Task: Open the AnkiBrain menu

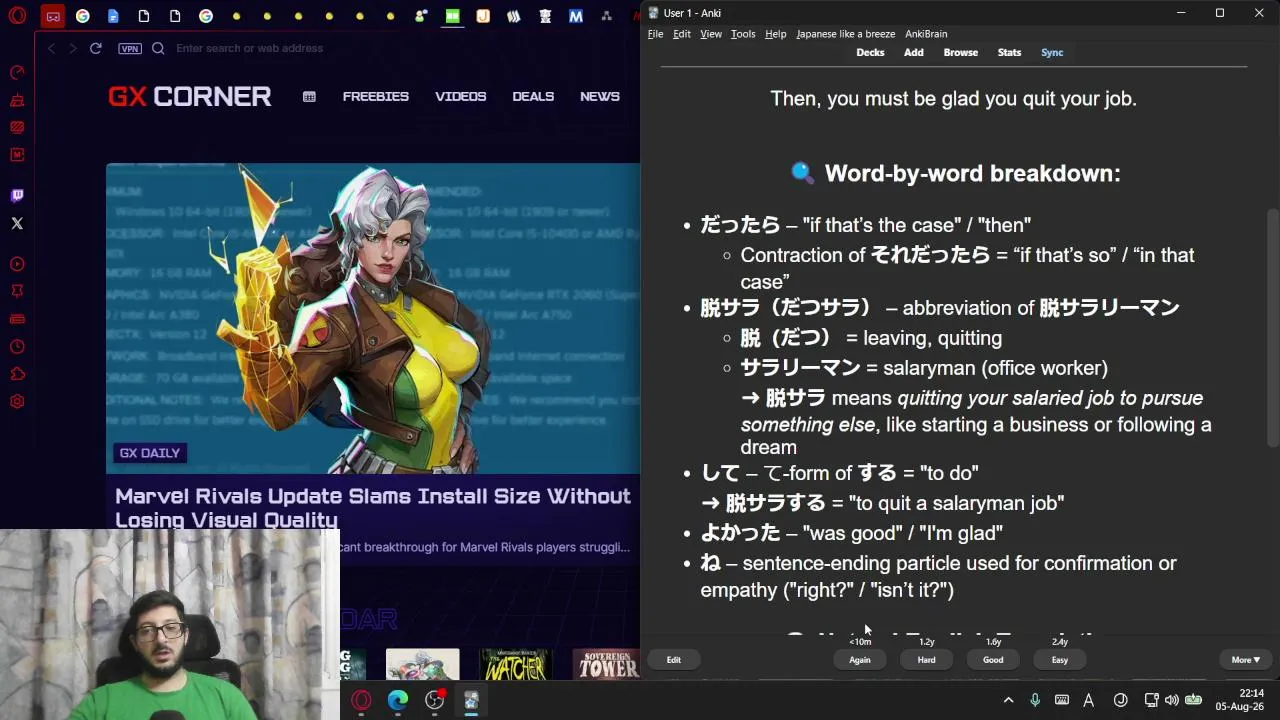Action: (926, 34)
